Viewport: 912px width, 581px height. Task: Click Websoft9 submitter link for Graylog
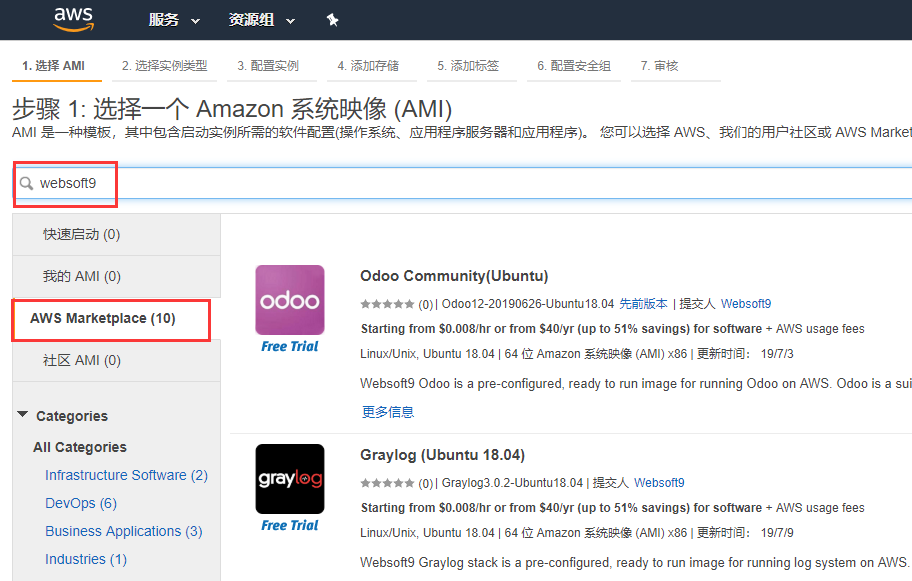coord(659,483)
